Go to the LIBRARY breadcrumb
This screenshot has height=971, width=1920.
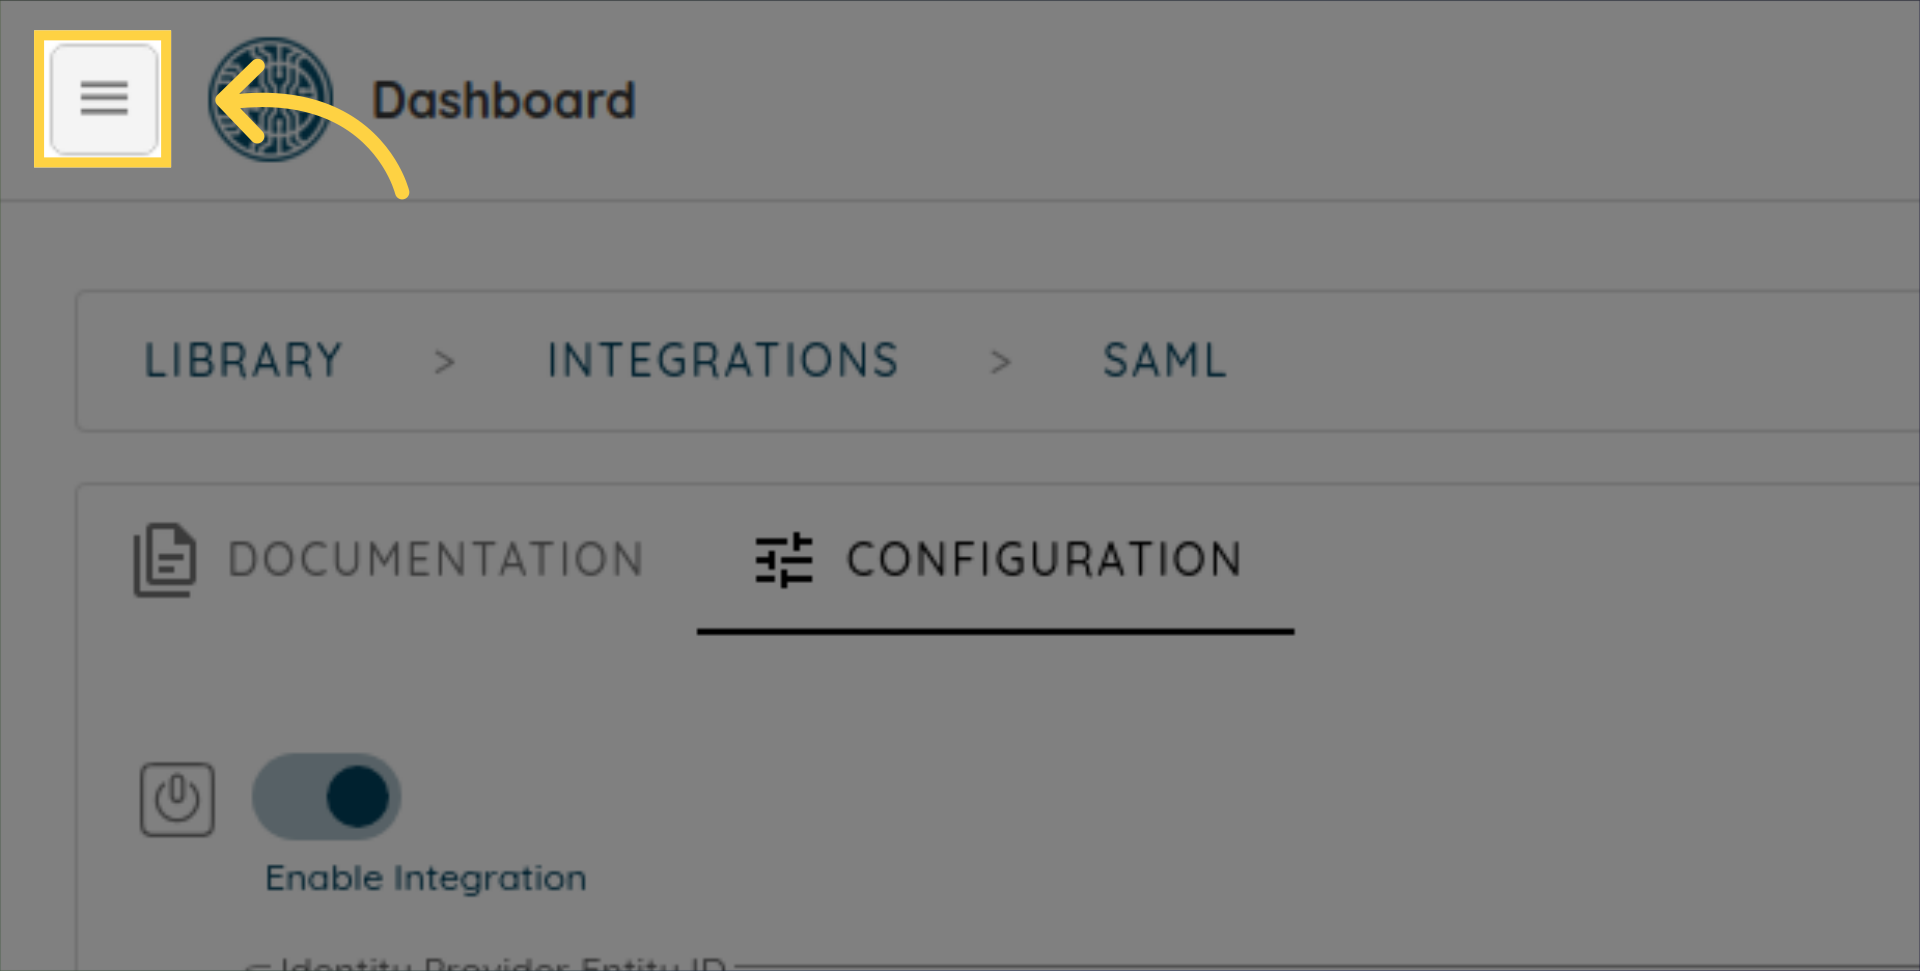(x=244, y=361)
